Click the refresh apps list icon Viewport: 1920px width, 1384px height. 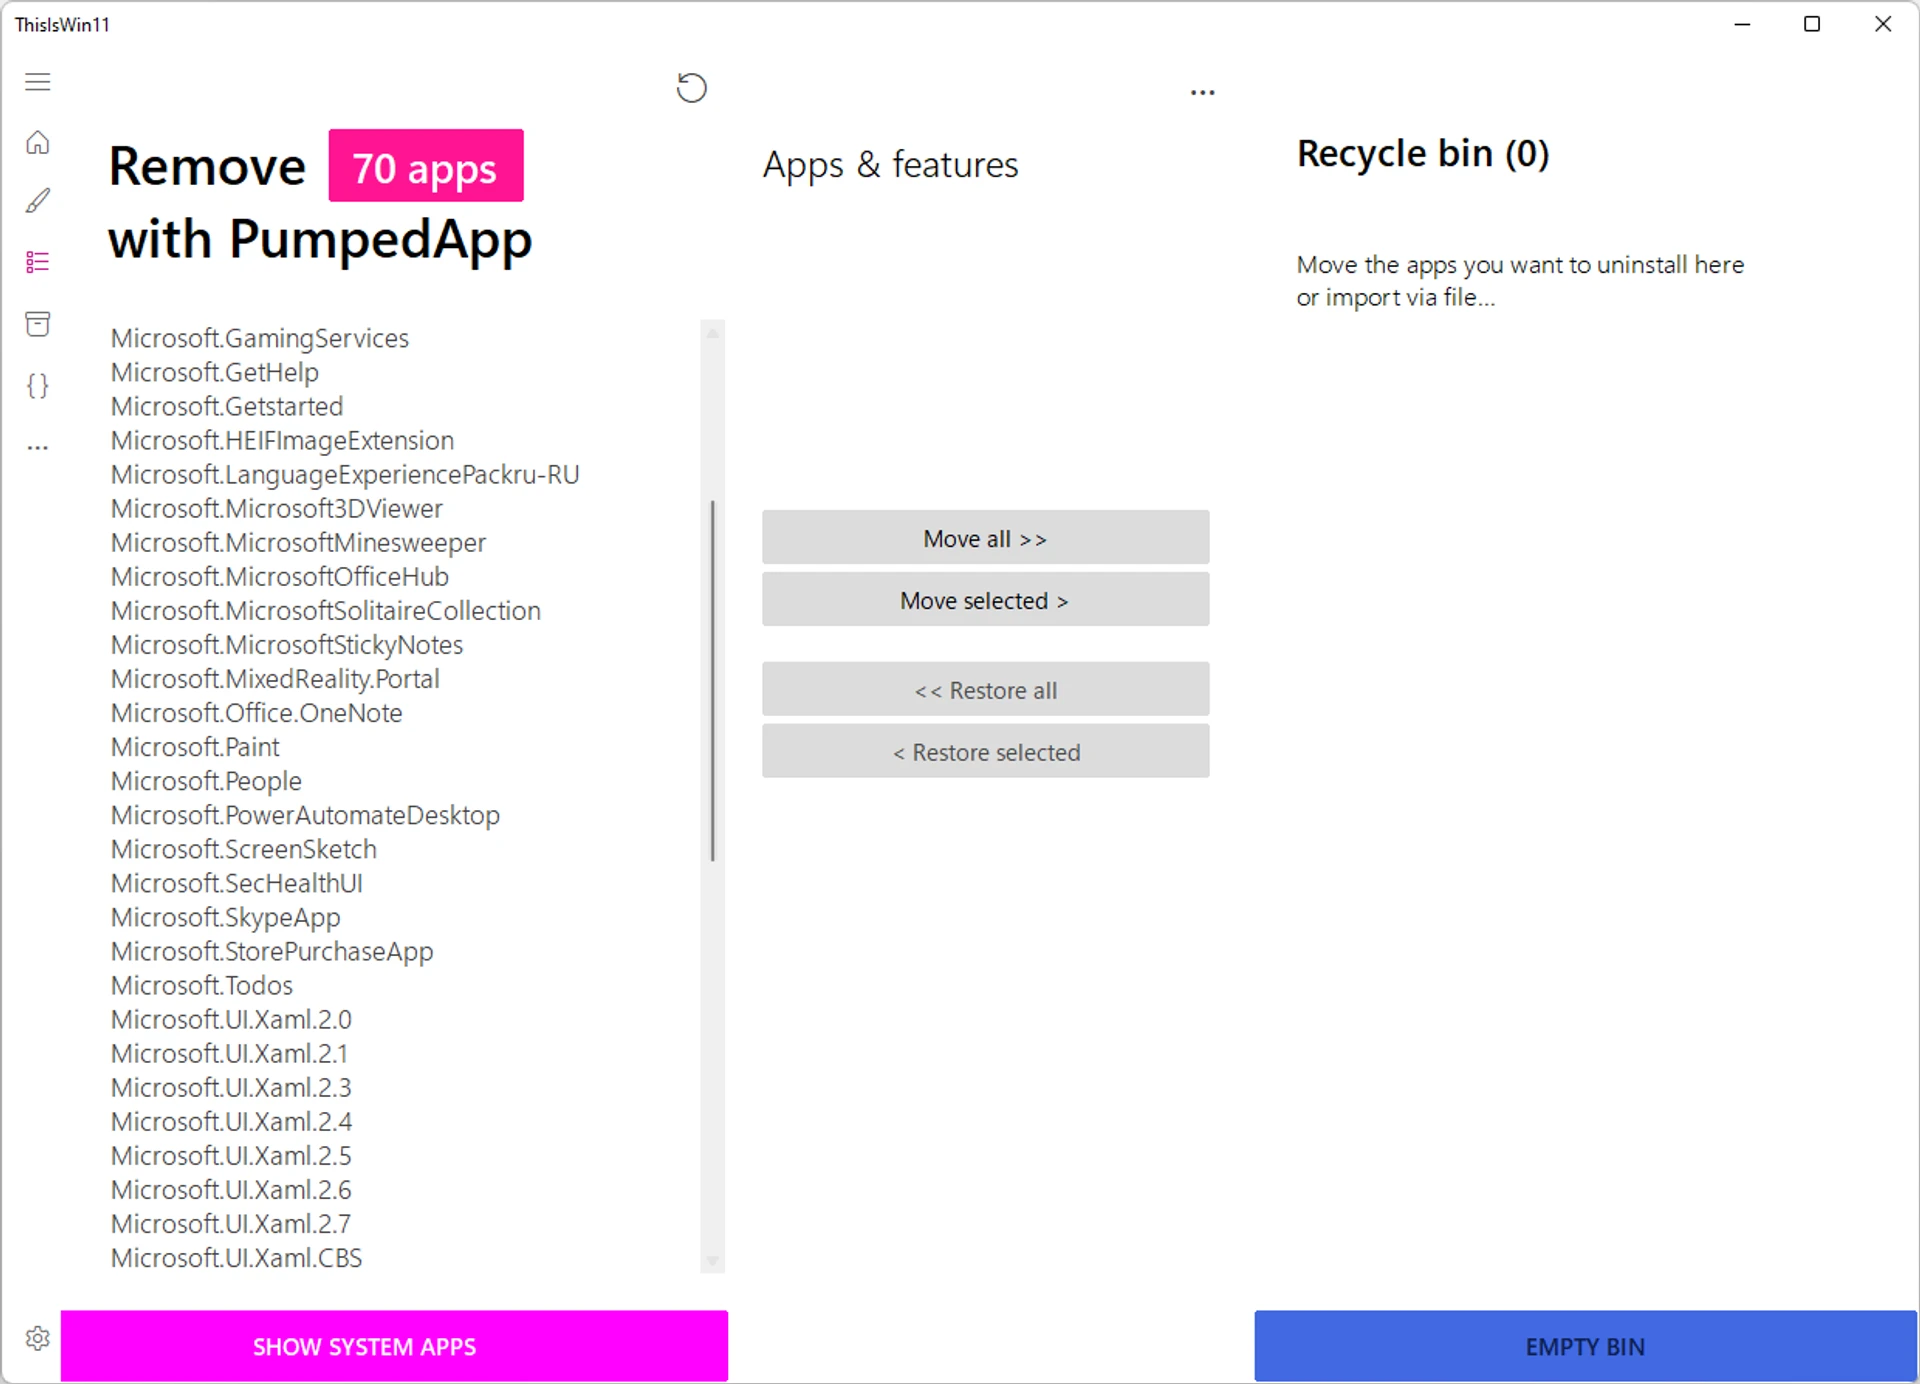[691, 88]
